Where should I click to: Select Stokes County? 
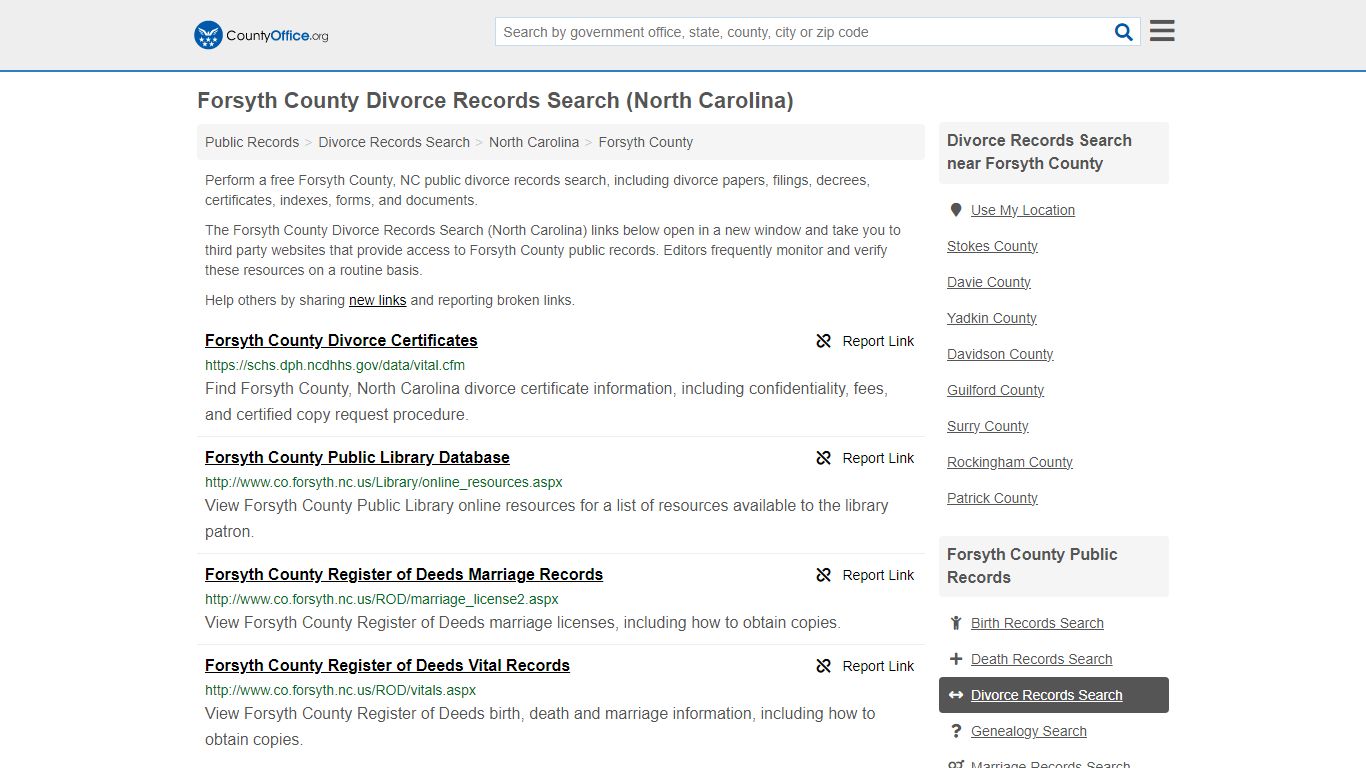point(992,246)
